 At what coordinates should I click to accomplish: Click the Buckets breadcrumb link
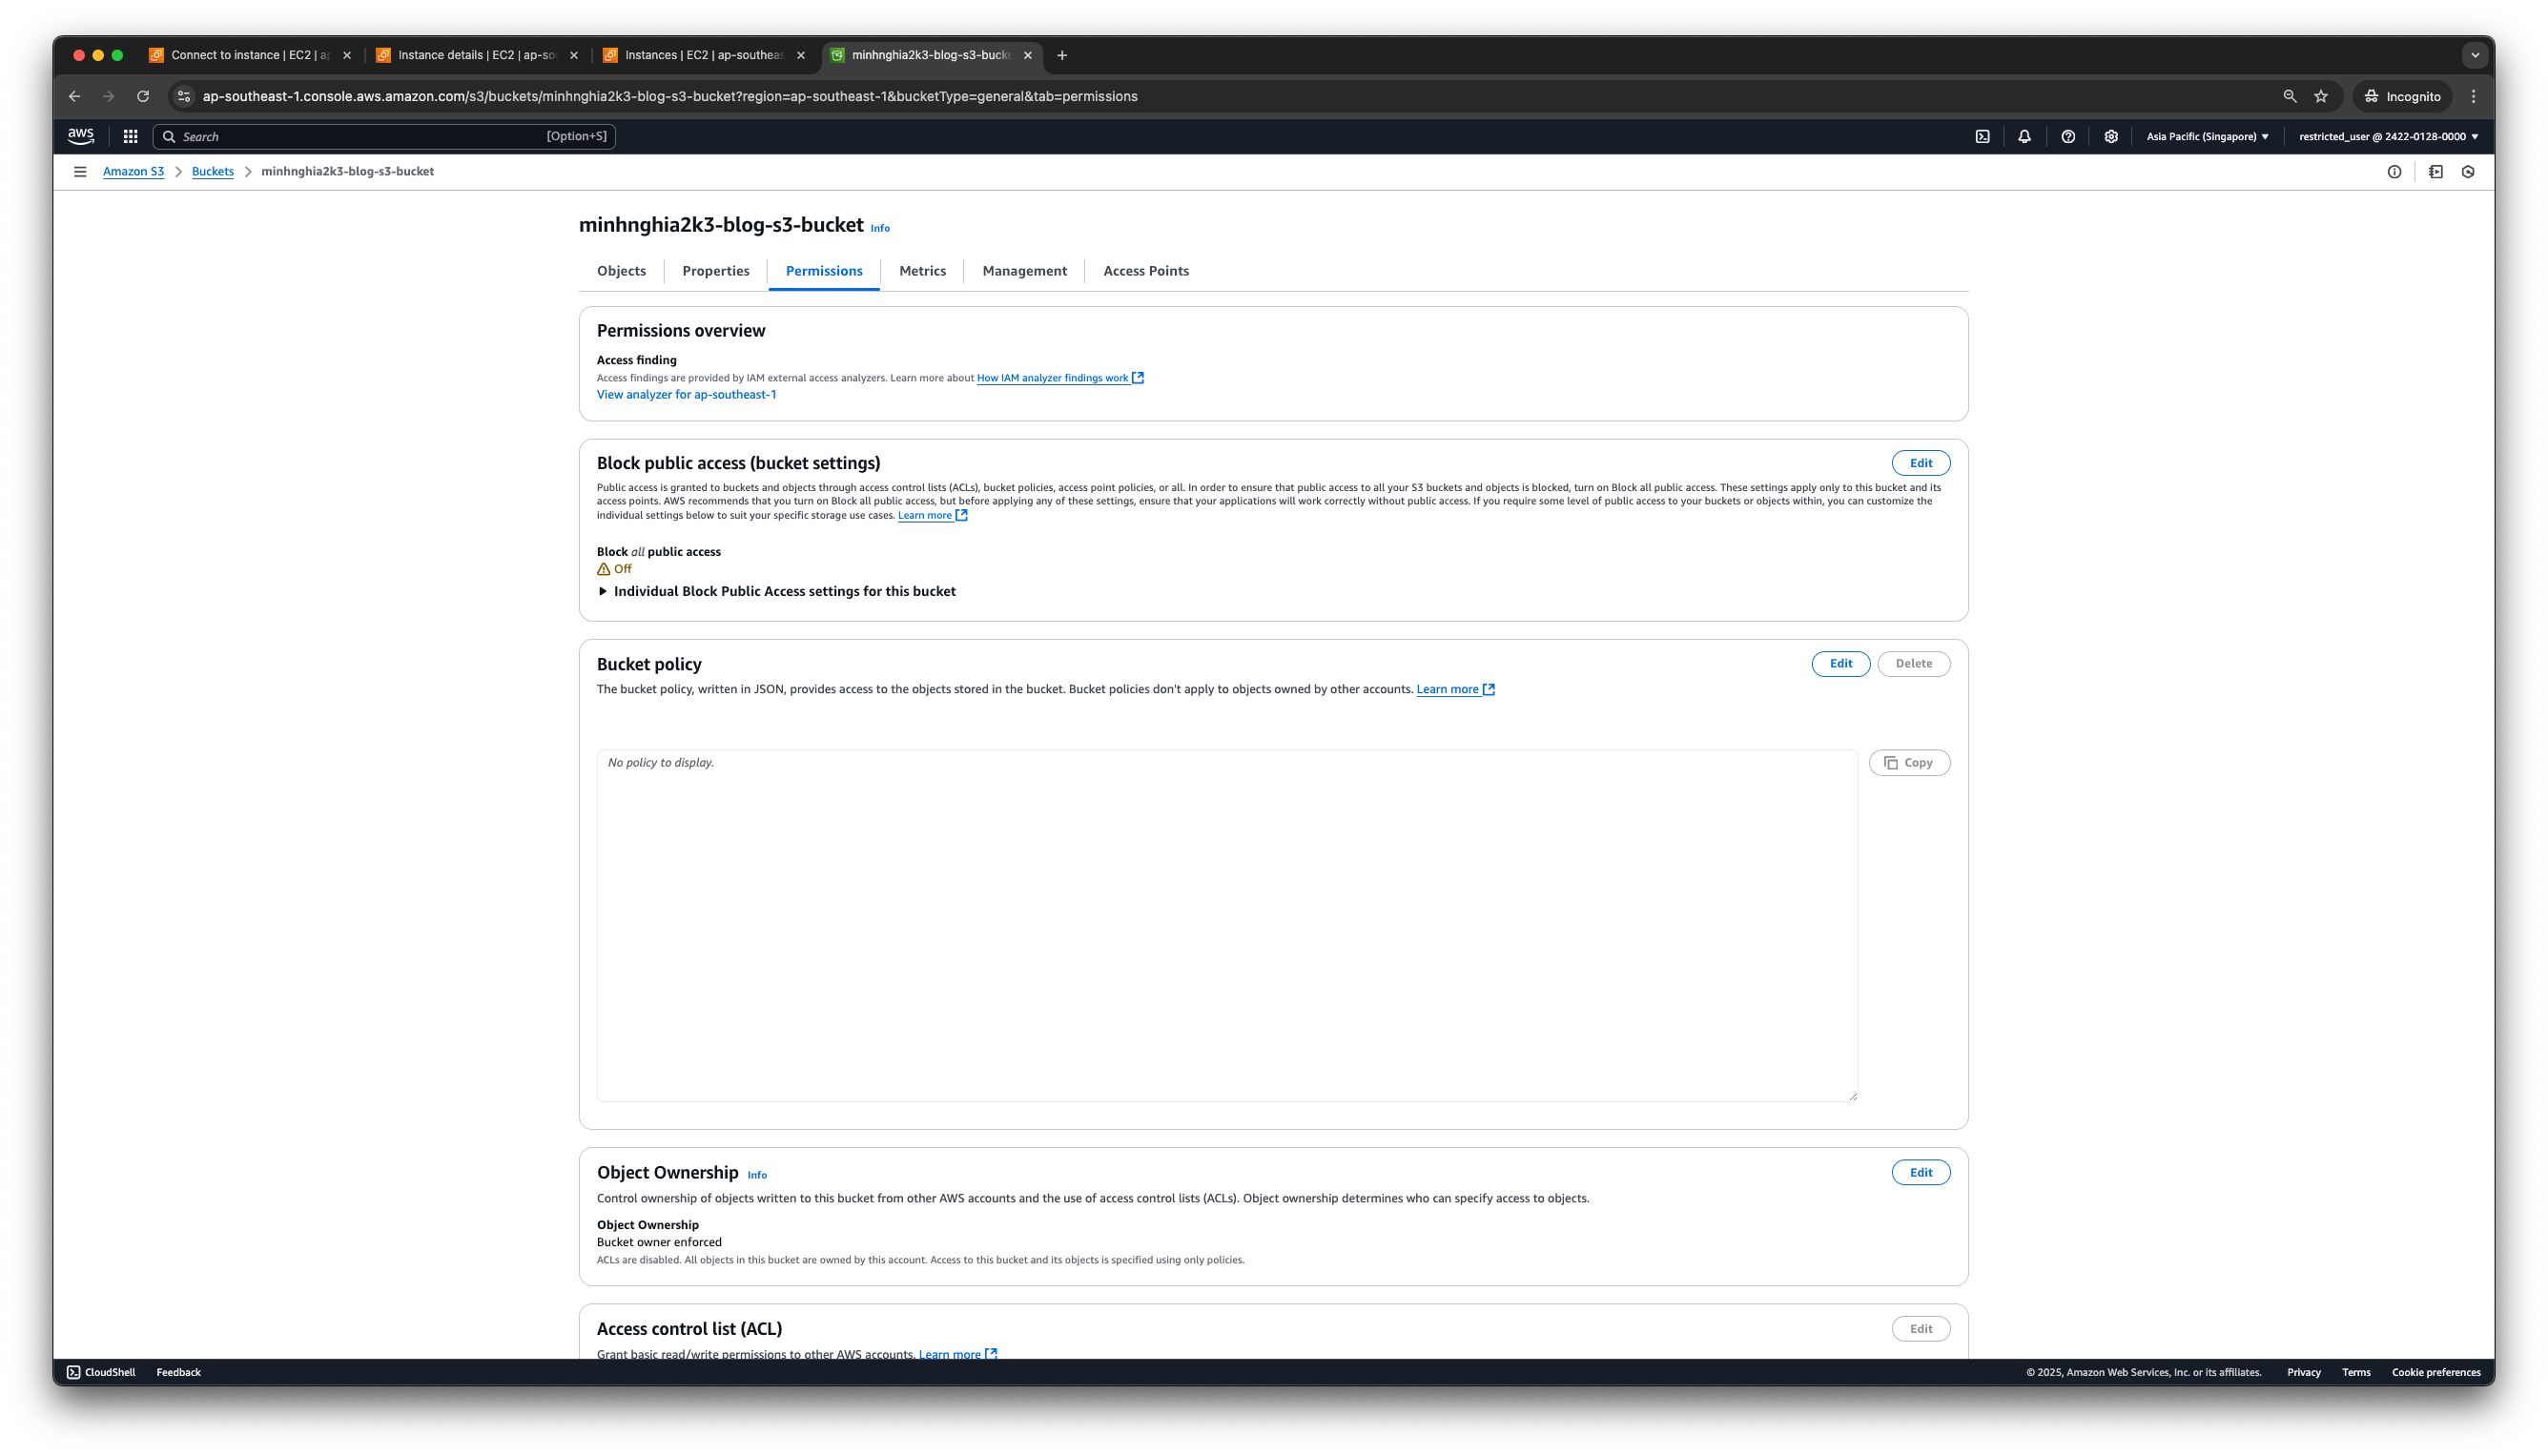pos(212,172)
